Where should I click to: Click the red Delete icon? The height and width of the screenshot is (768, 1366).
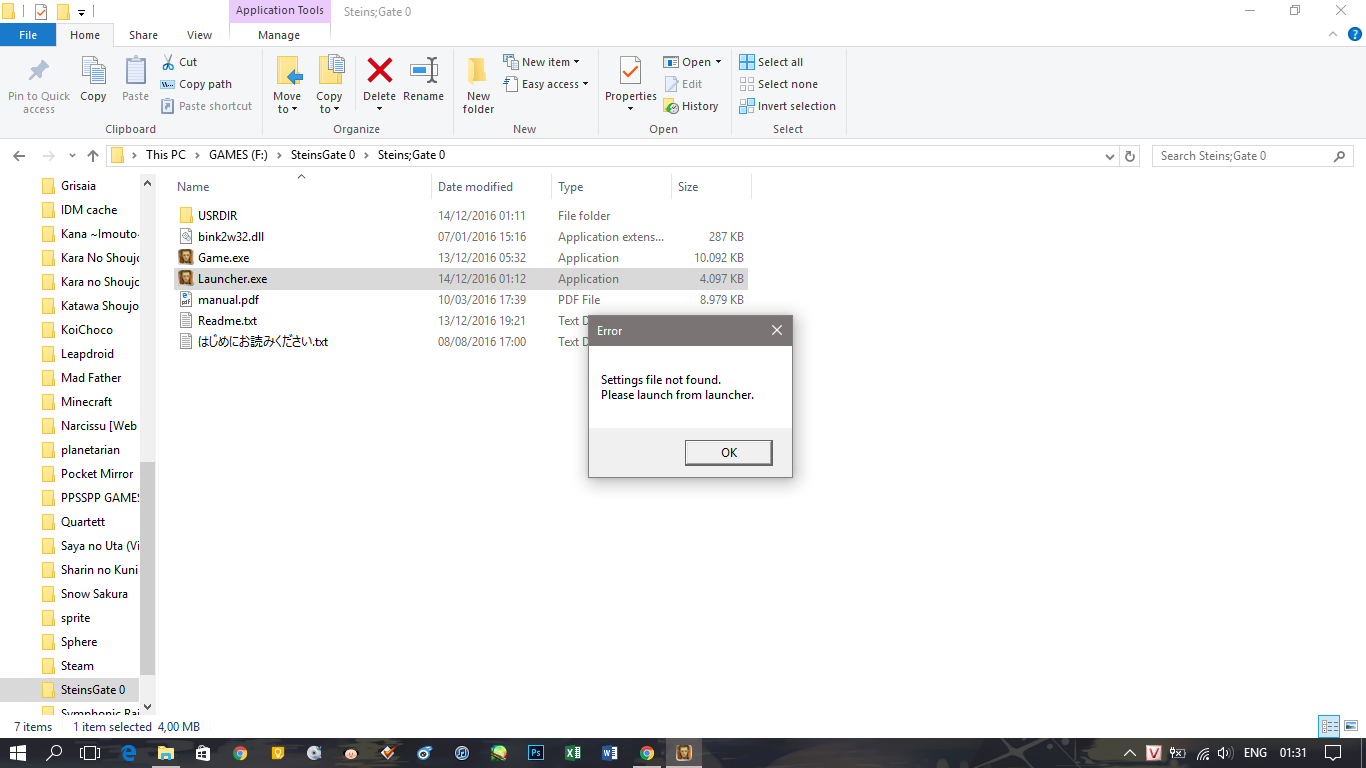(379, 71)
